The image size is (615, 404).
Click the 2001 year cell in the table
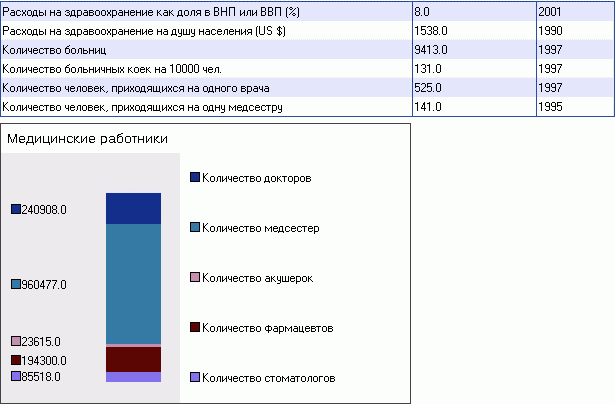pos(551,12)
